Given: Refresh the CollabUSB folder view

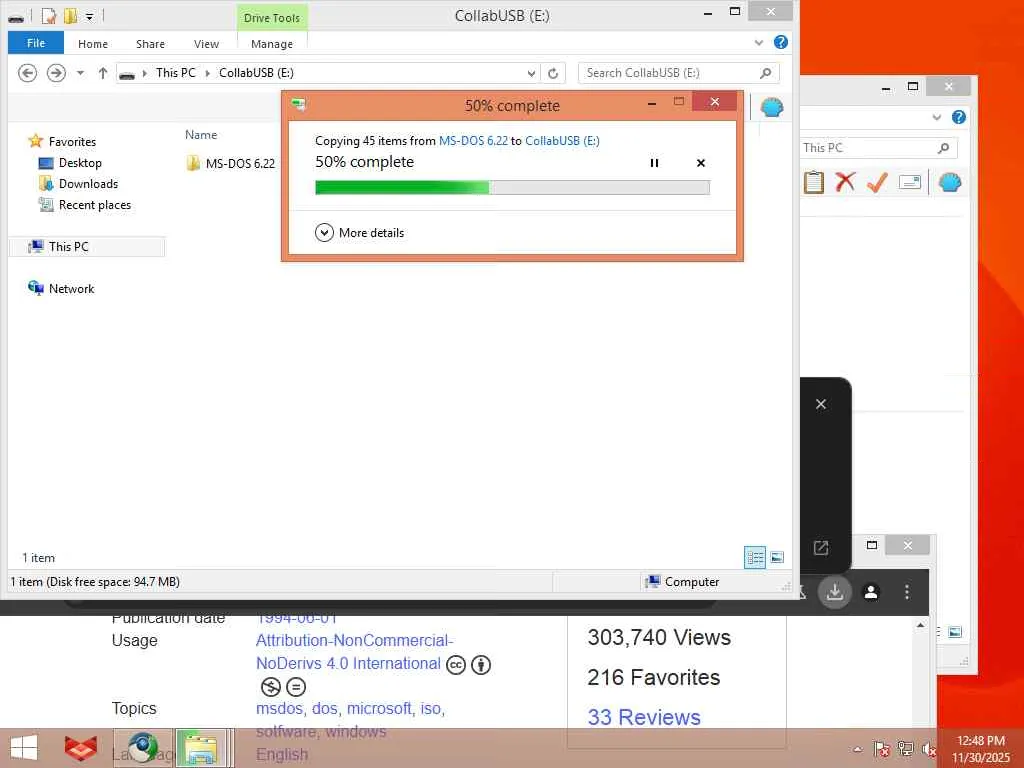Looking at the screenshot, I should [x=553, y=73].
